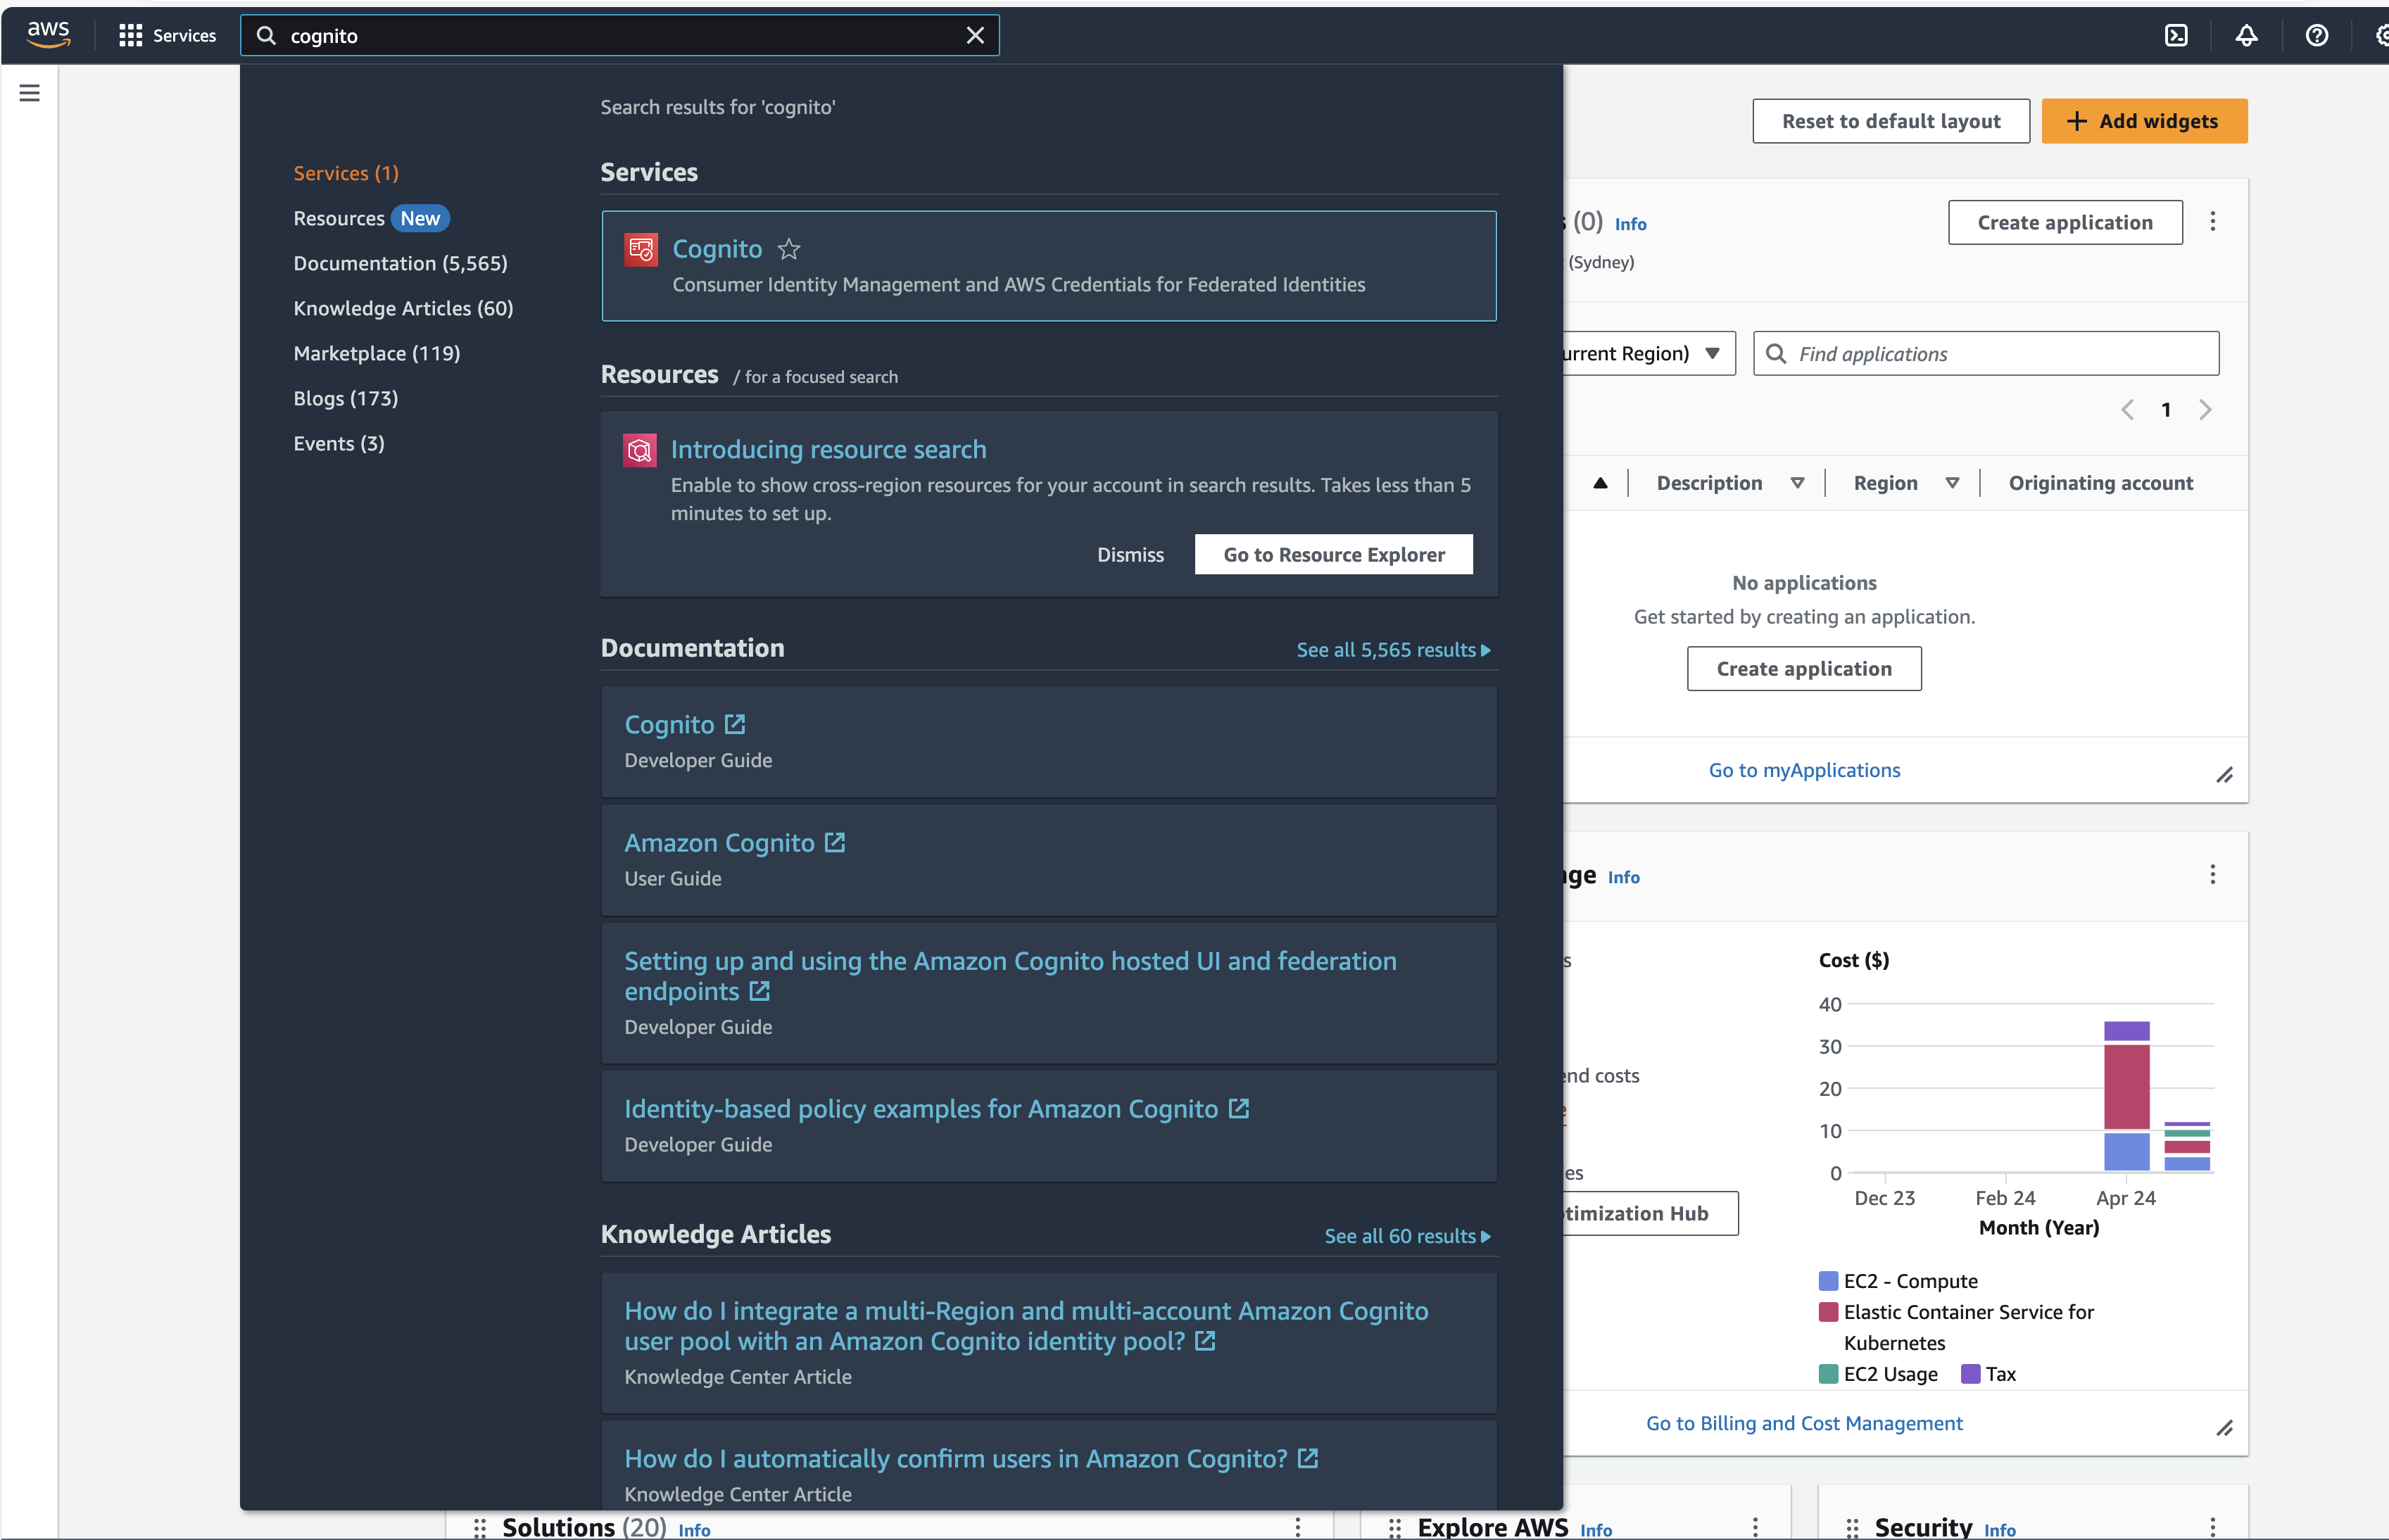This screenshot has width=2389, height=1540.
Task: Dismiss the resource search banner
Action: pyautogui.click(x=1130, y=554)
